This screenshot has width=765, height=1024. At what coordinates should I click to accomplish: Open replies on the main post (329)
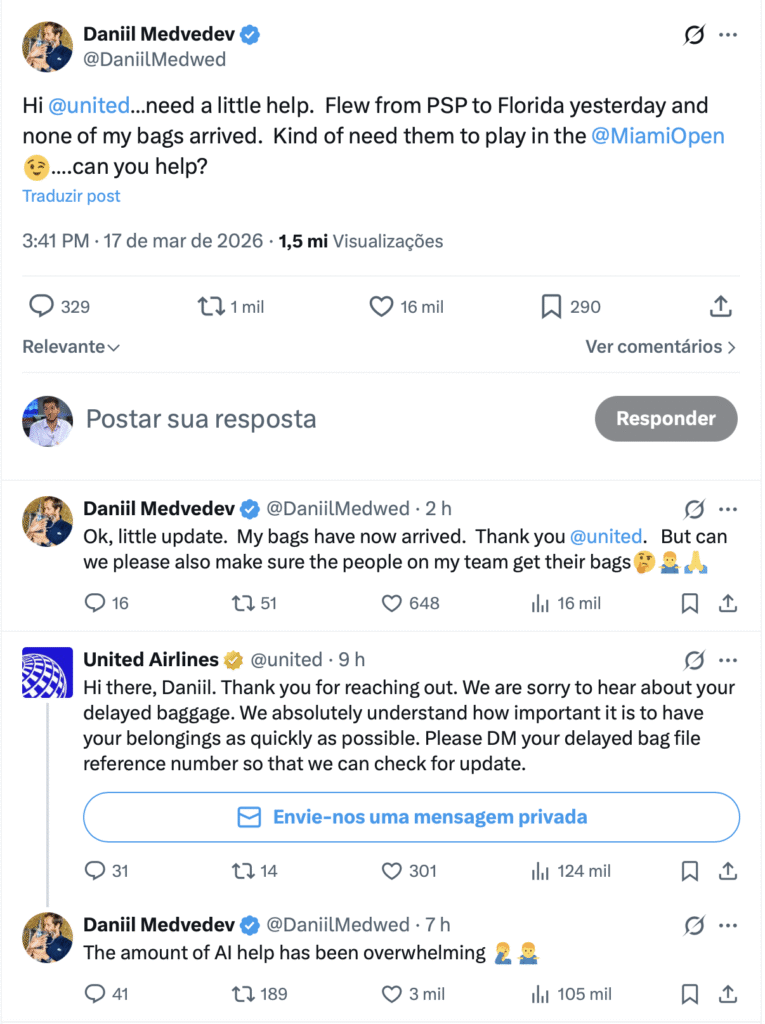pyautogui.click(x=41, y=307)
